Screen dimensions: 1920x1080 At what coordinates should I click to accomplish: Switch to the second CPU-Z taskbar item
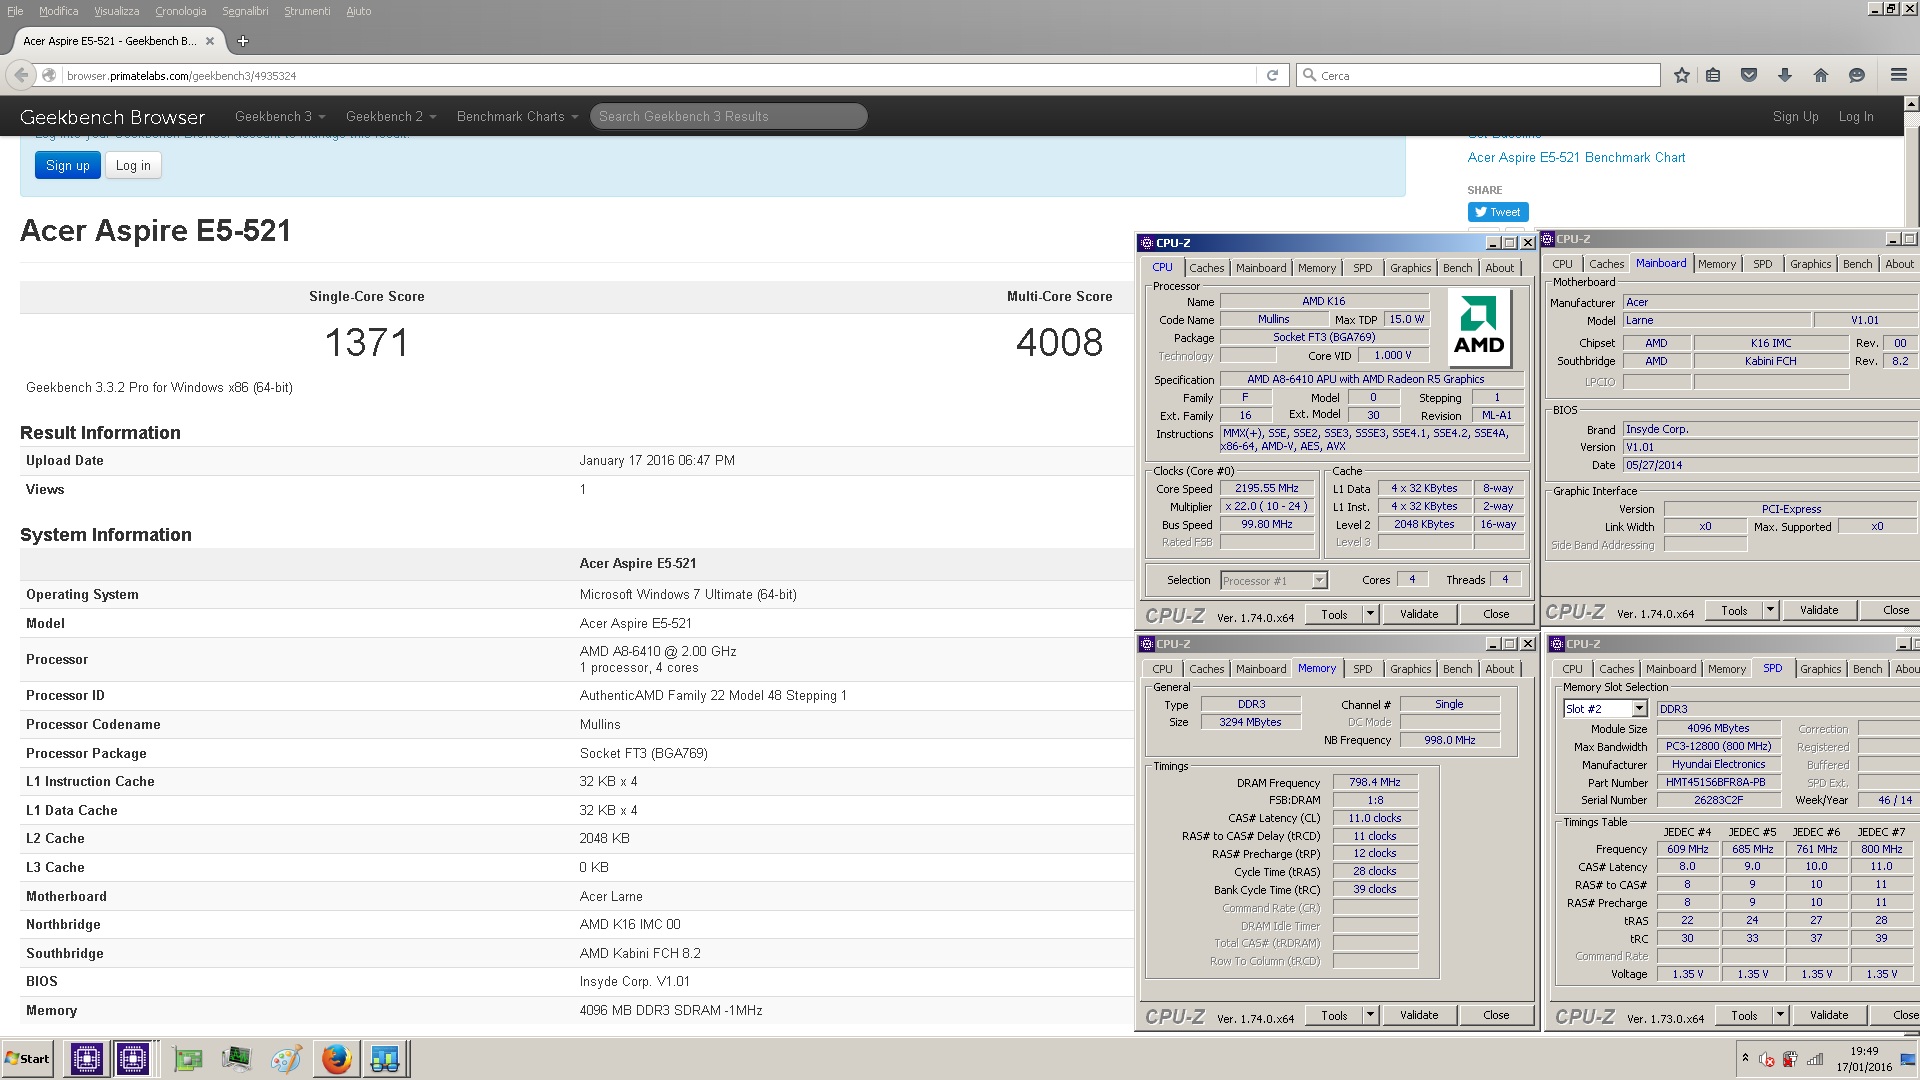pyautogui.click(x=133, y=1058)
